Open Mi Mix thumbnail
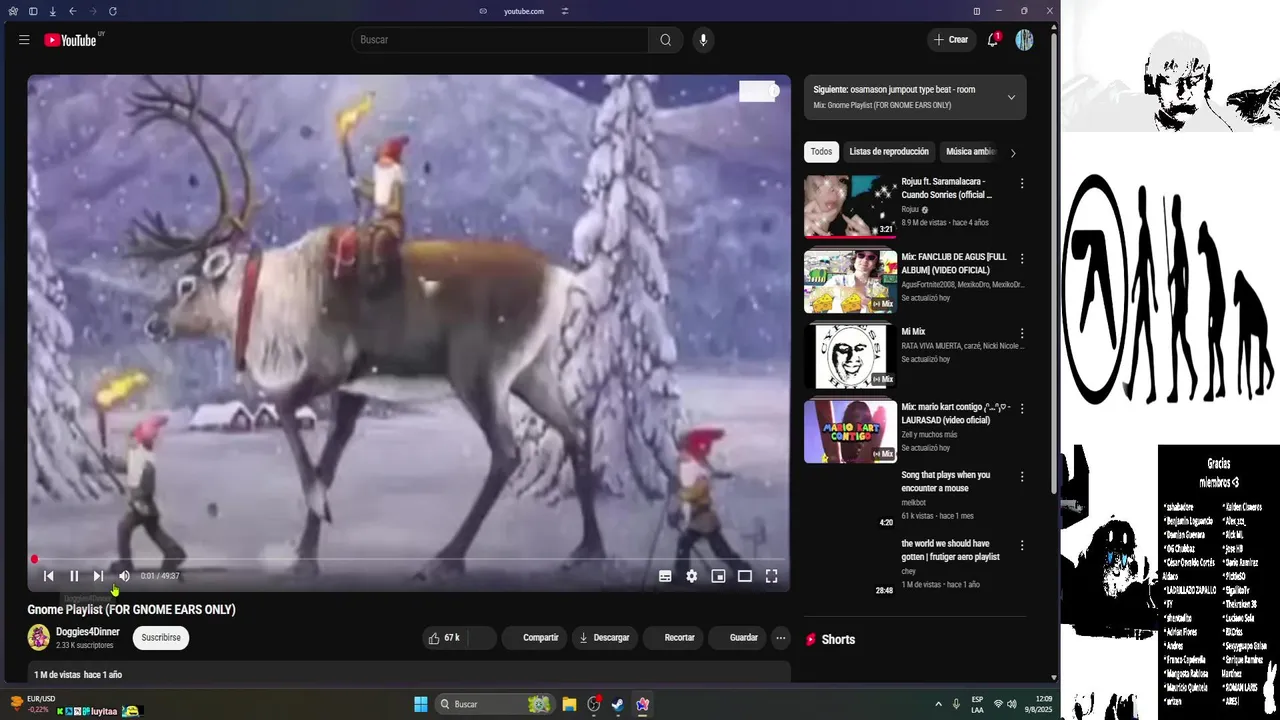Viewport: 1280px width, 720px height. [x=850, y=356]
